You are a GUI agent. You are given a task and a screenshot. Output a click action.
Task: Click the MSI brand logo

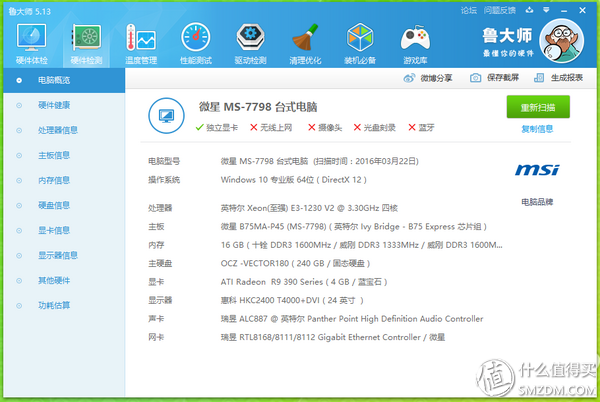click(x=537, y=170)
